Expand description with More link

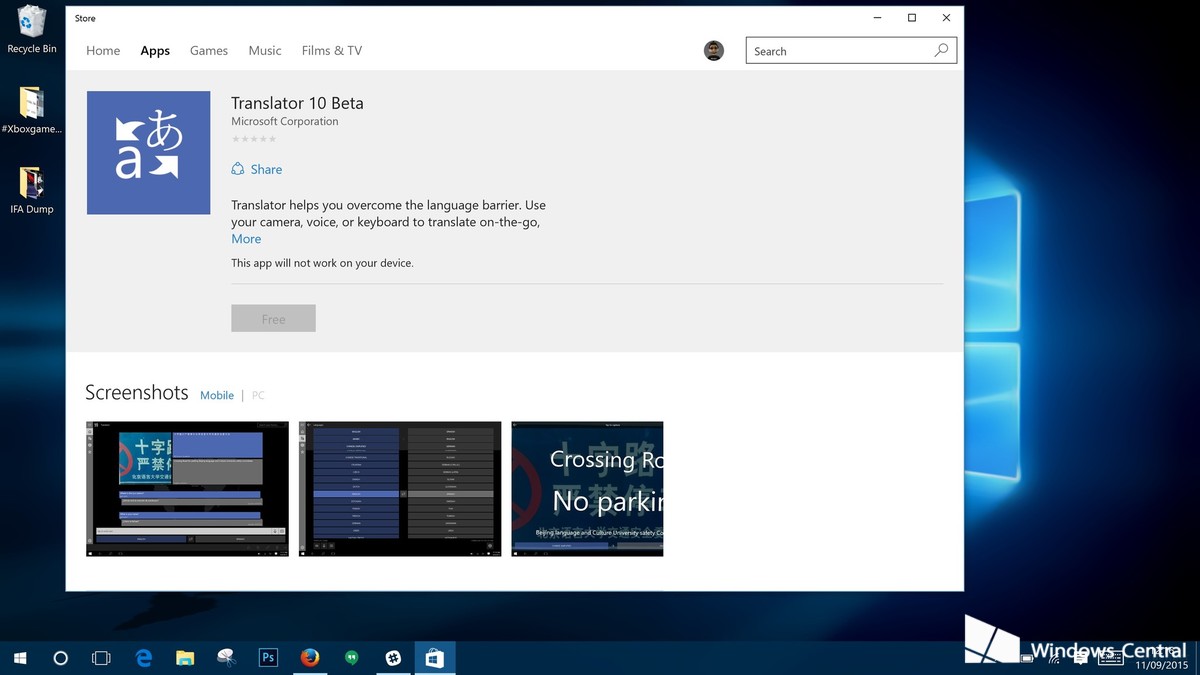[246, 239]
